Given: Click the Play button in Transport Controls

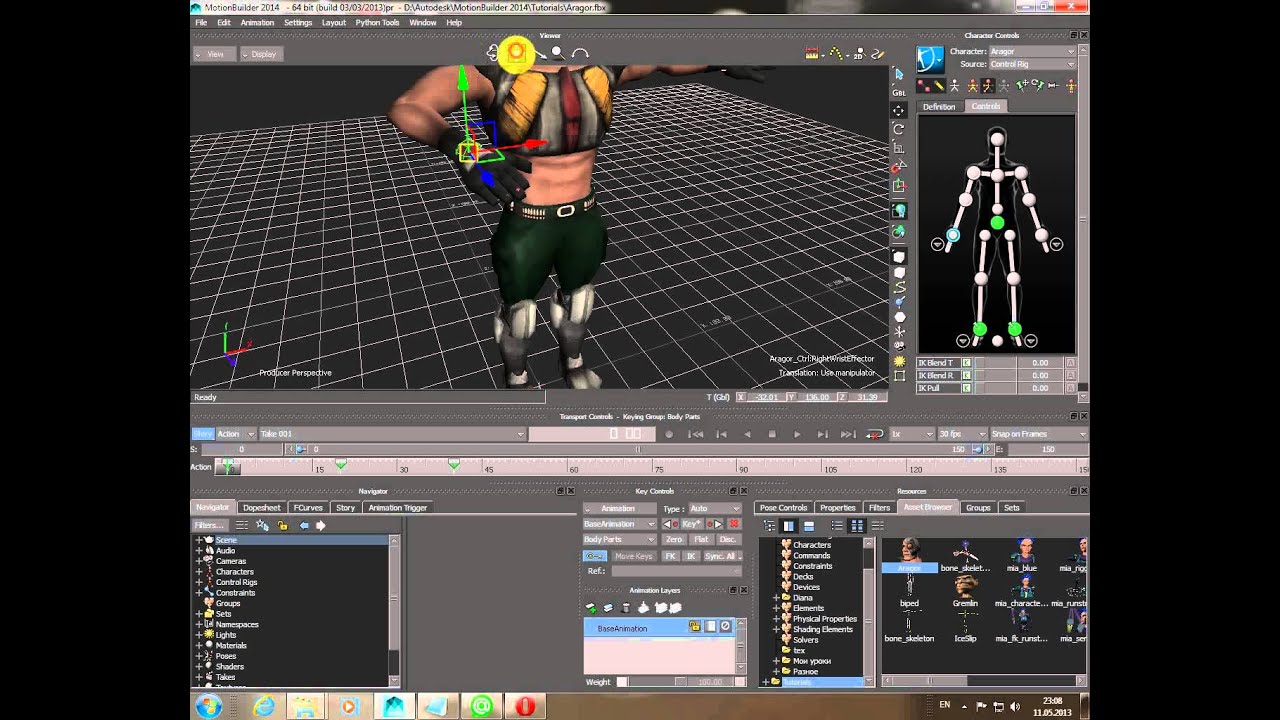Looking at the screenshot, I should point(797,434).
